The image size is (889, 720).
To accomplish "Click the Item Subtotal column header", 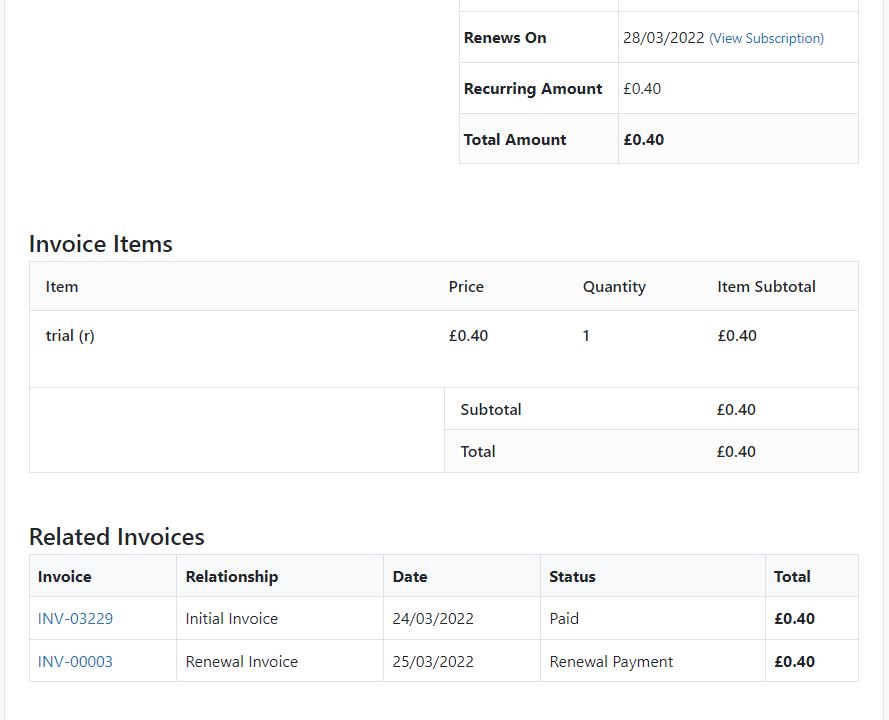I will [x=766, y=286].
